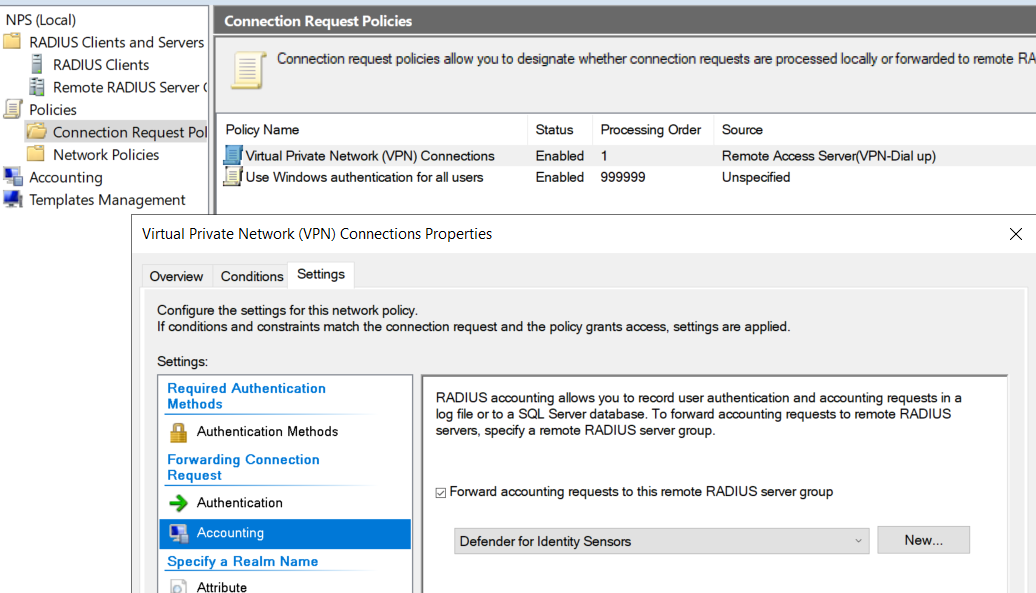The height and width of the screenshot is (593, 1036).
Task: Select the Attribute setting under Realm Name
Action: tap(222, 587)
